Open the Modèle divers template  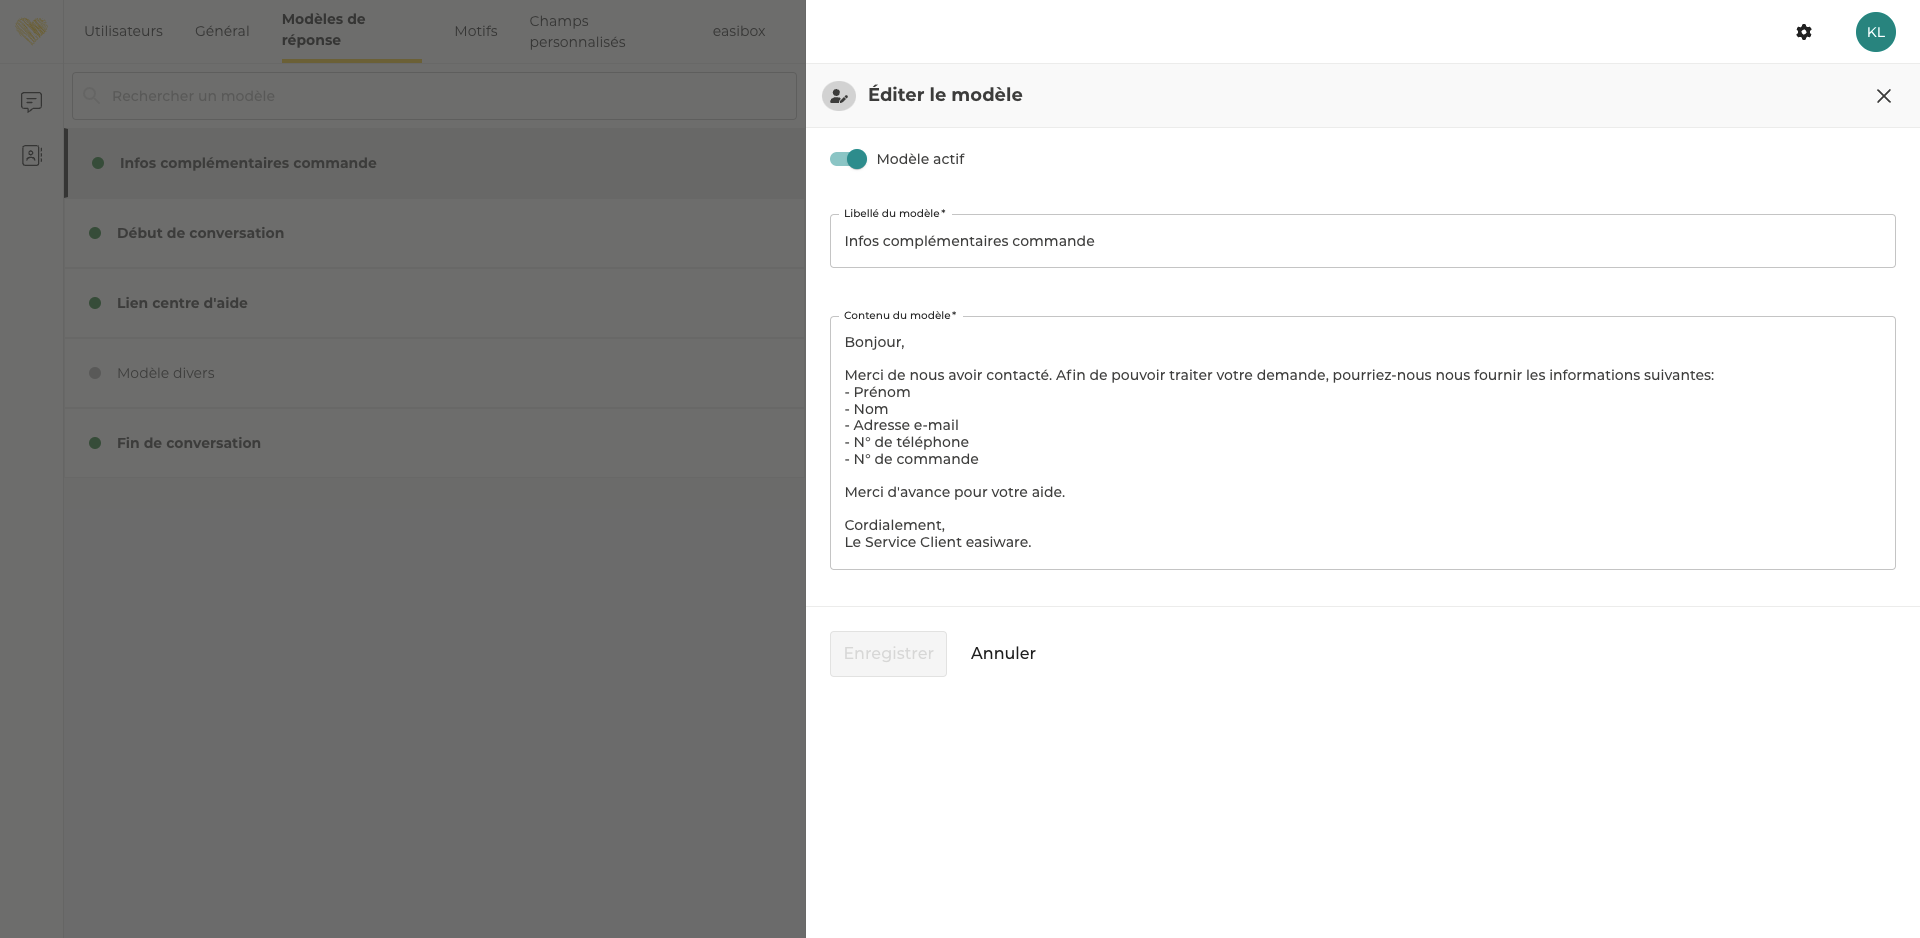[166, 373]
